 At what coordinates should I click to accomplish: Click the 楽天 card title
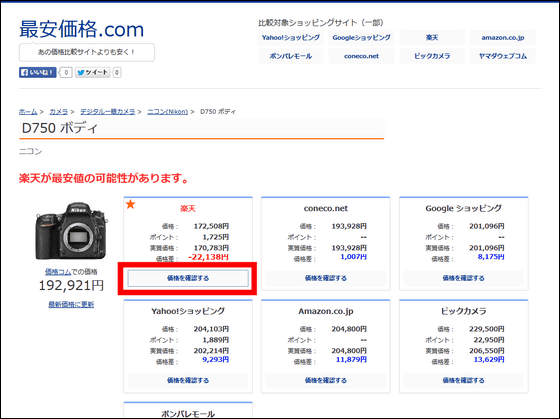188,208
